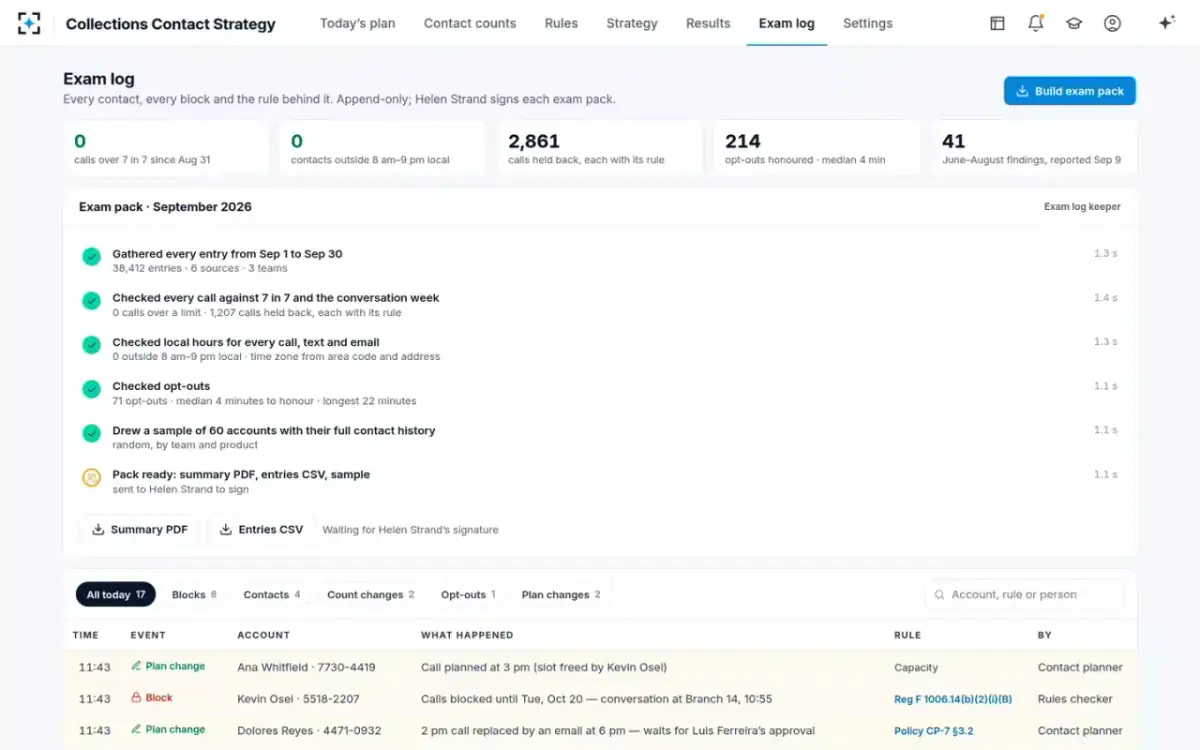1200x750 pixels.
Task: Filter log by Plan changes
Action: [561, 595]
